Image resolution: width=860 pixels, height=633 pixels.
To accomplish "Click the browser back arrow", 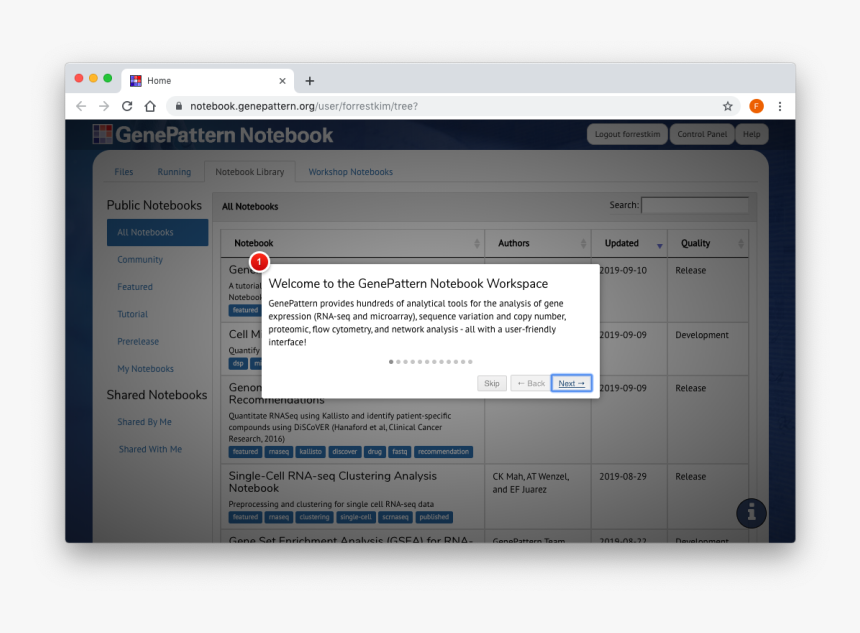I will (81, 106).
